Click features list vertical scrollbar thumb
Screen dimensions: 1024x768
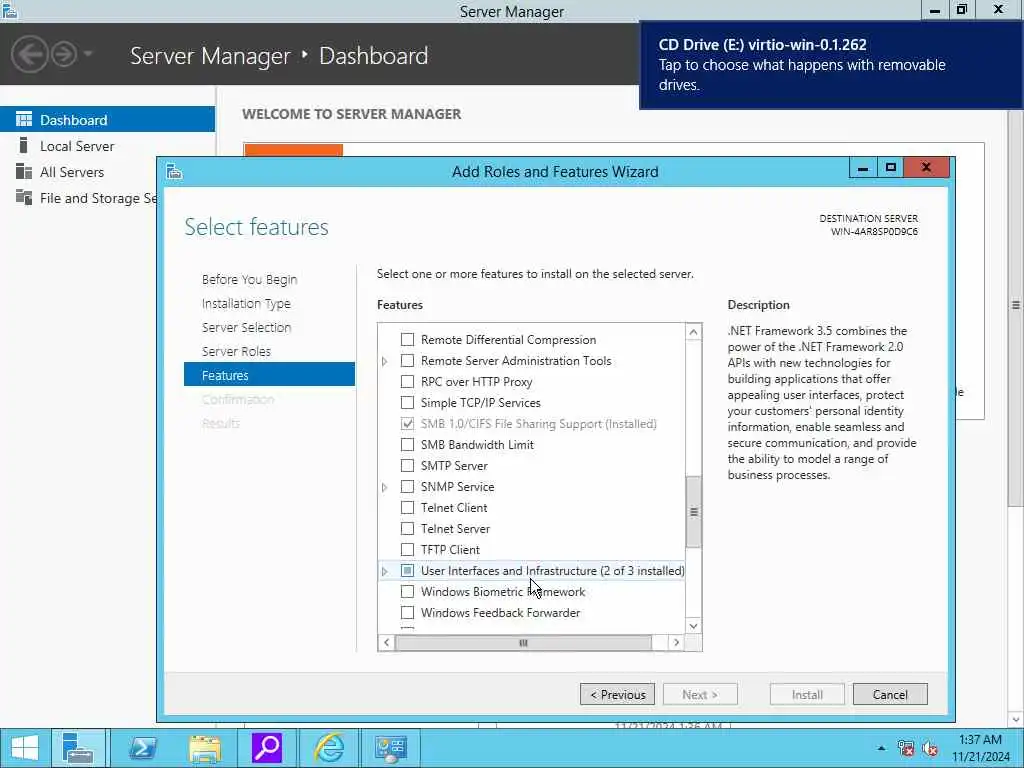point(694,512)
